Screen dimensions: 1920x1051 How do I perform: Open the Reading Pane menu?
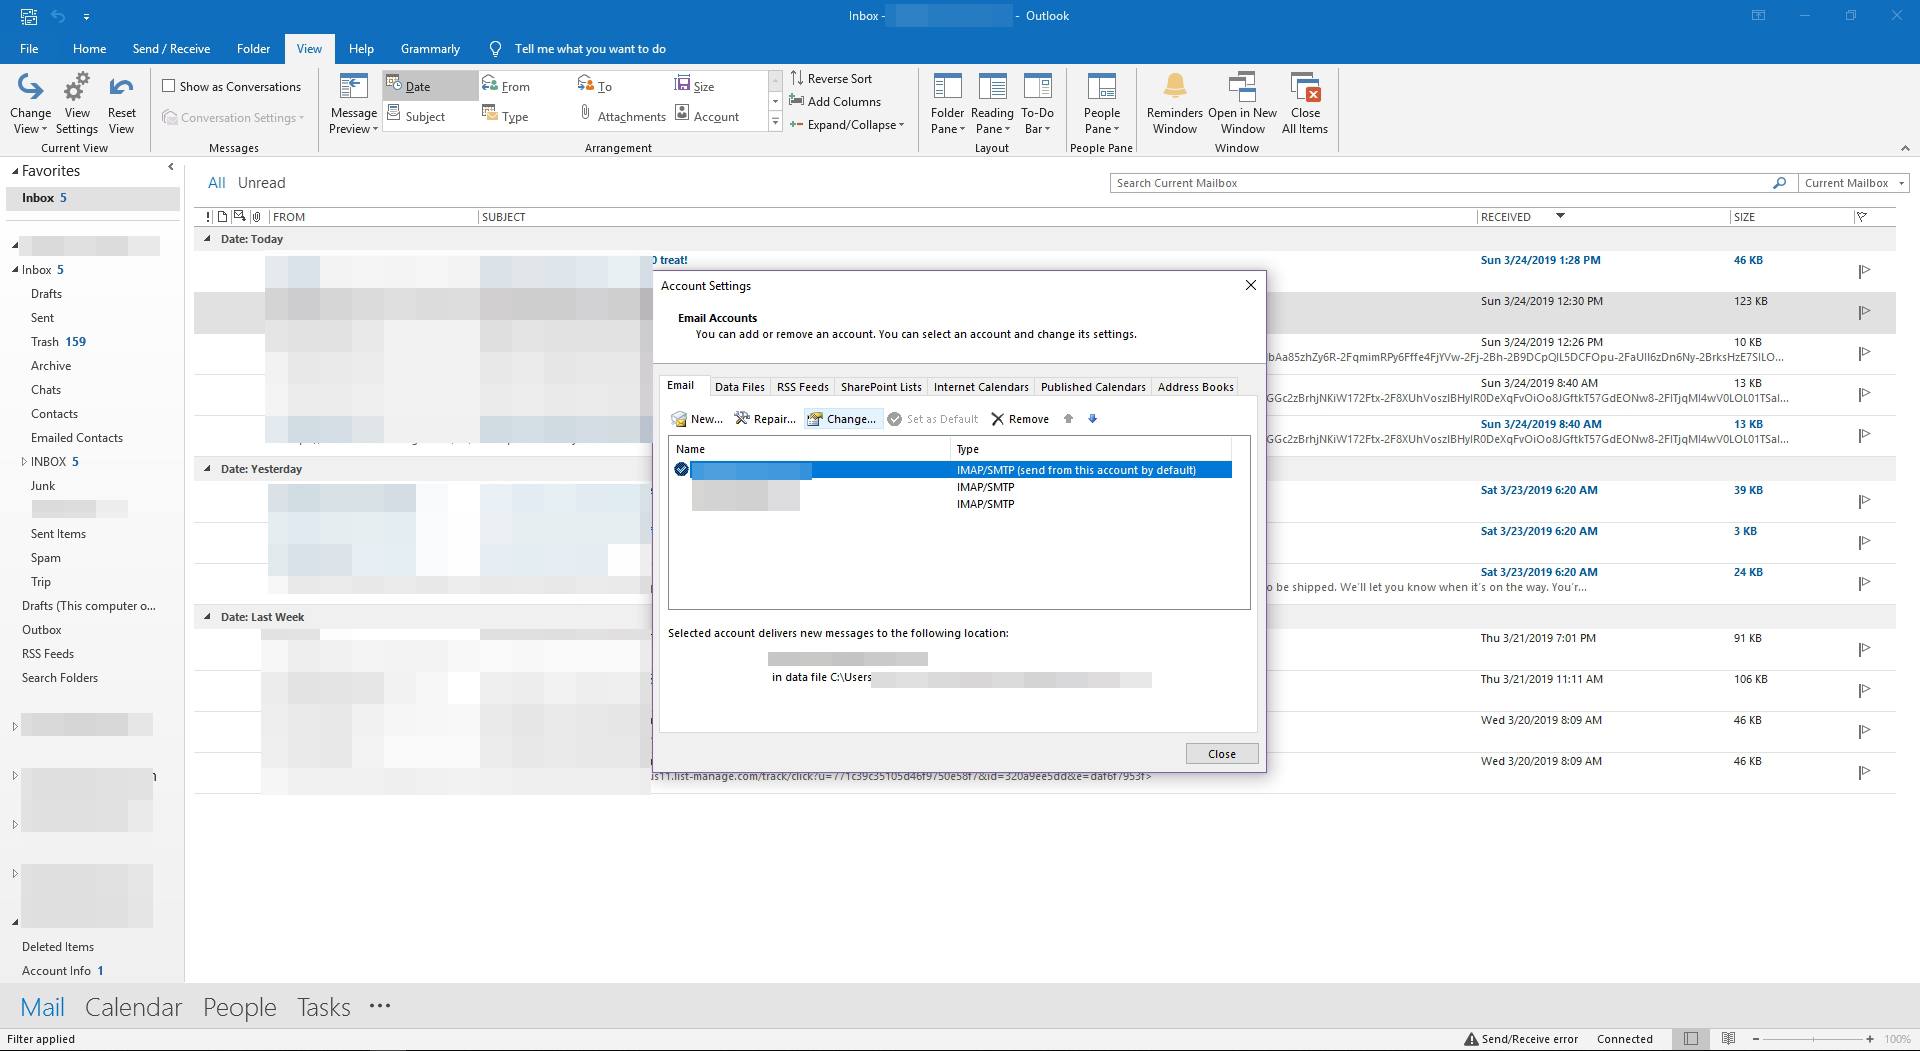[992, 104]
